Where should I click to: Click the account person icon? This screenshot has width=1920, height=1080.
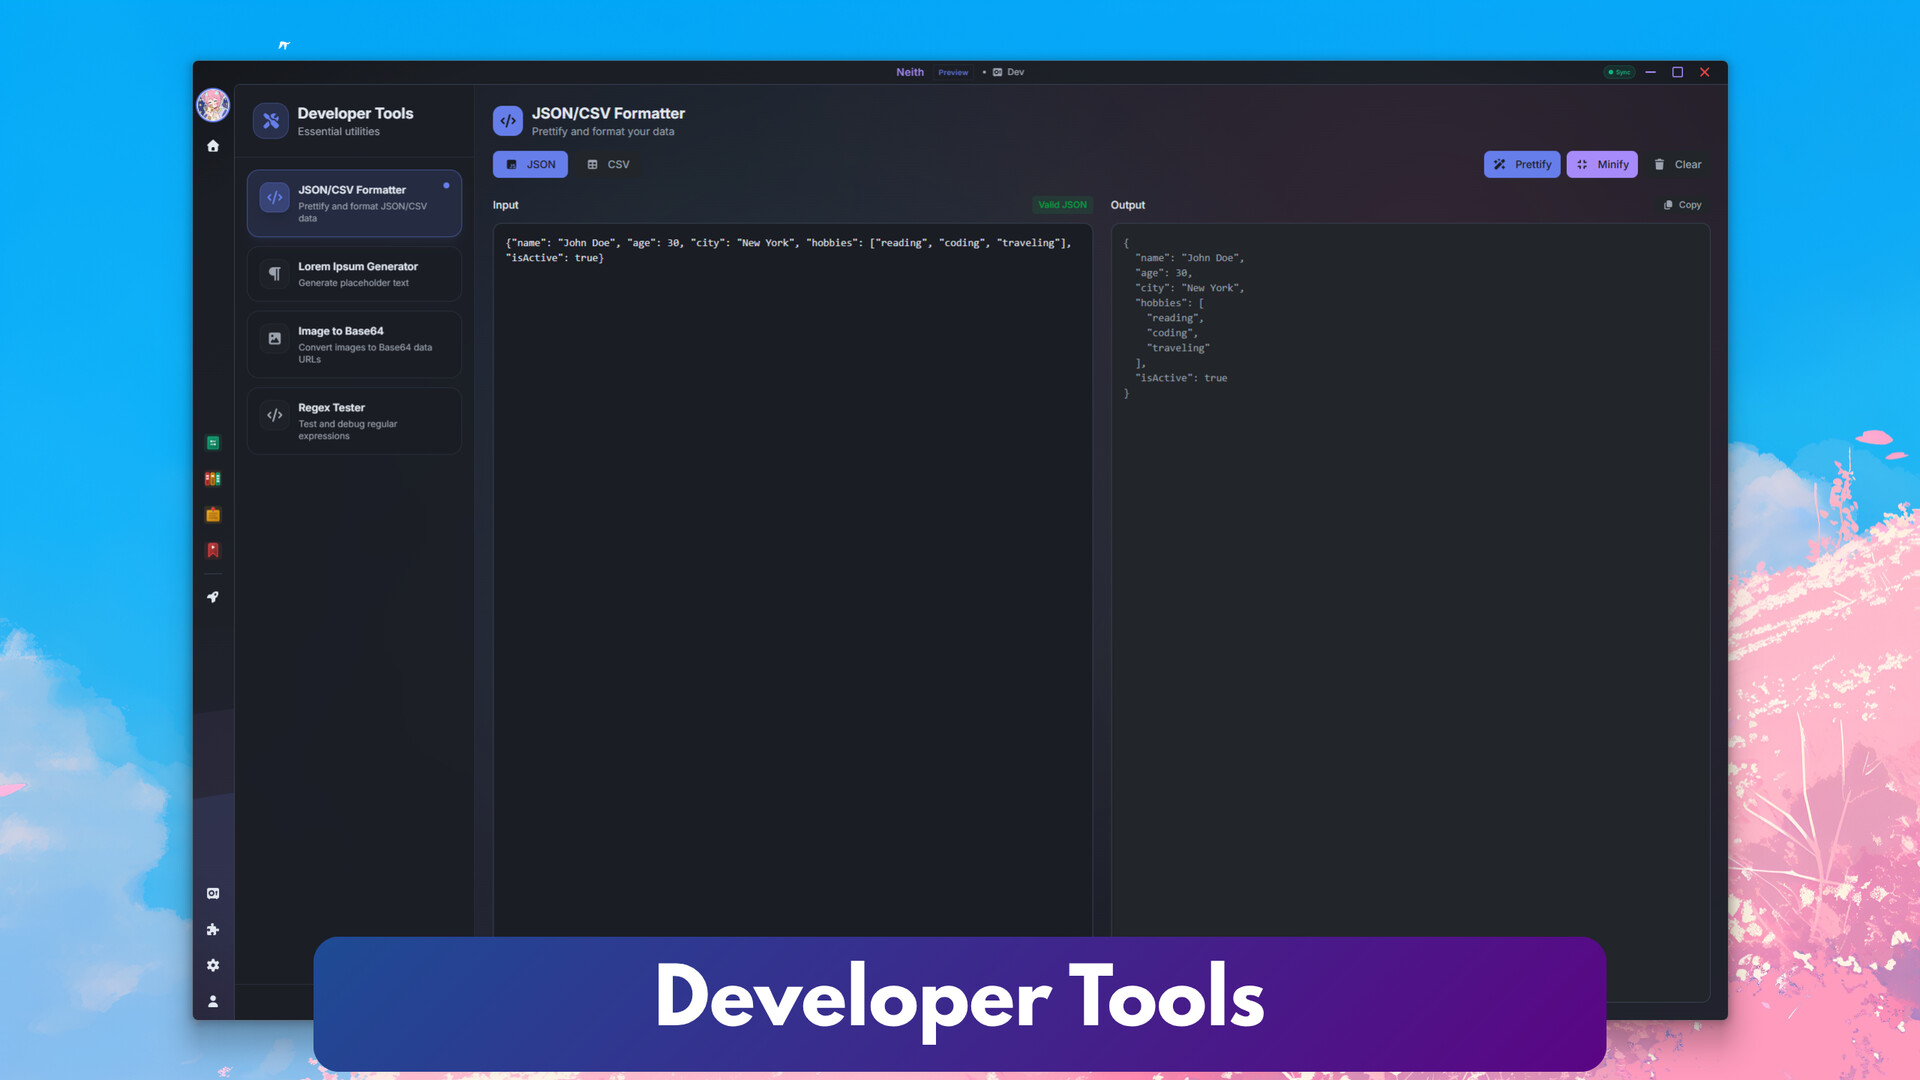point(213,1001)
